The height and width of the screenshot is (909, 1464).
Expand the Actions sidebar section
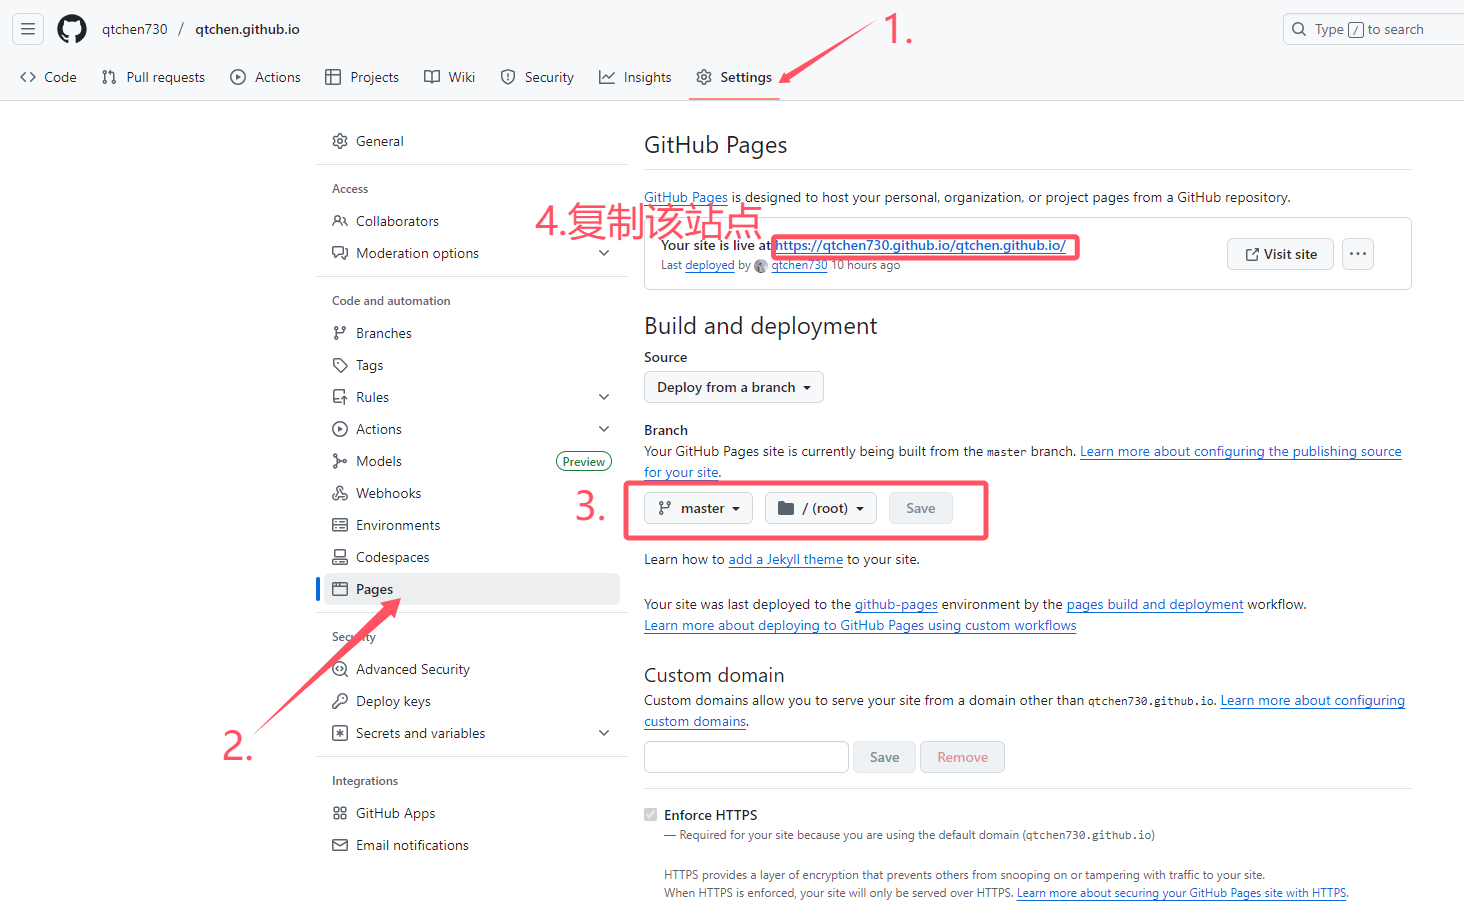click(604, 429)
